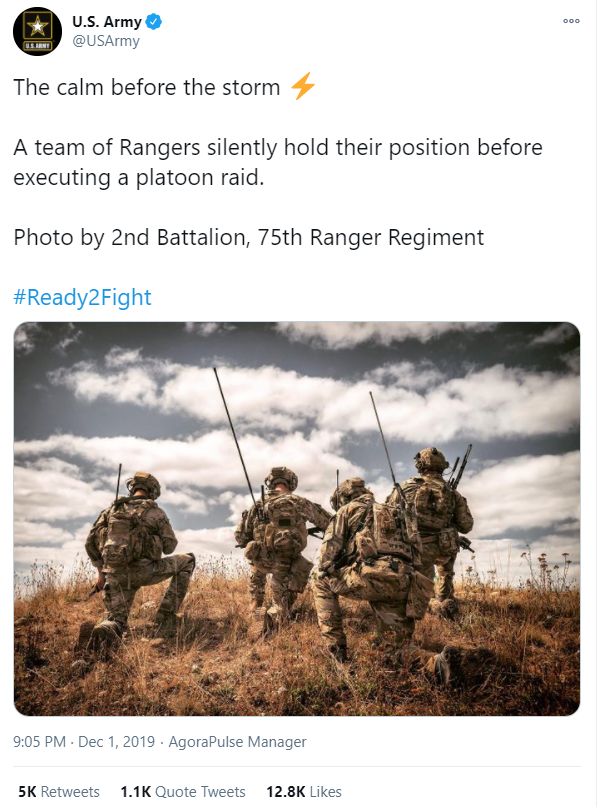View the 12.8K Likes list

coord(304,791)
